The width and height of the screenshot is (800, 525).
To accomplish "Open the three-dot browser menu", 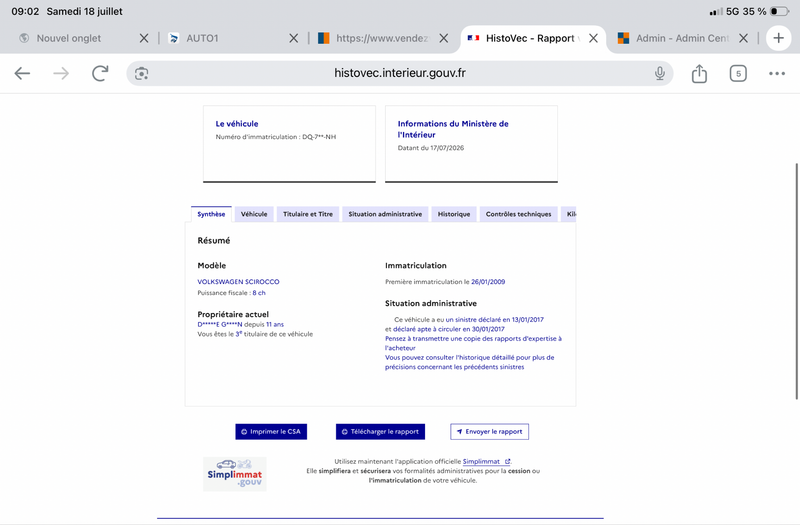I will (x=777, y=73).
